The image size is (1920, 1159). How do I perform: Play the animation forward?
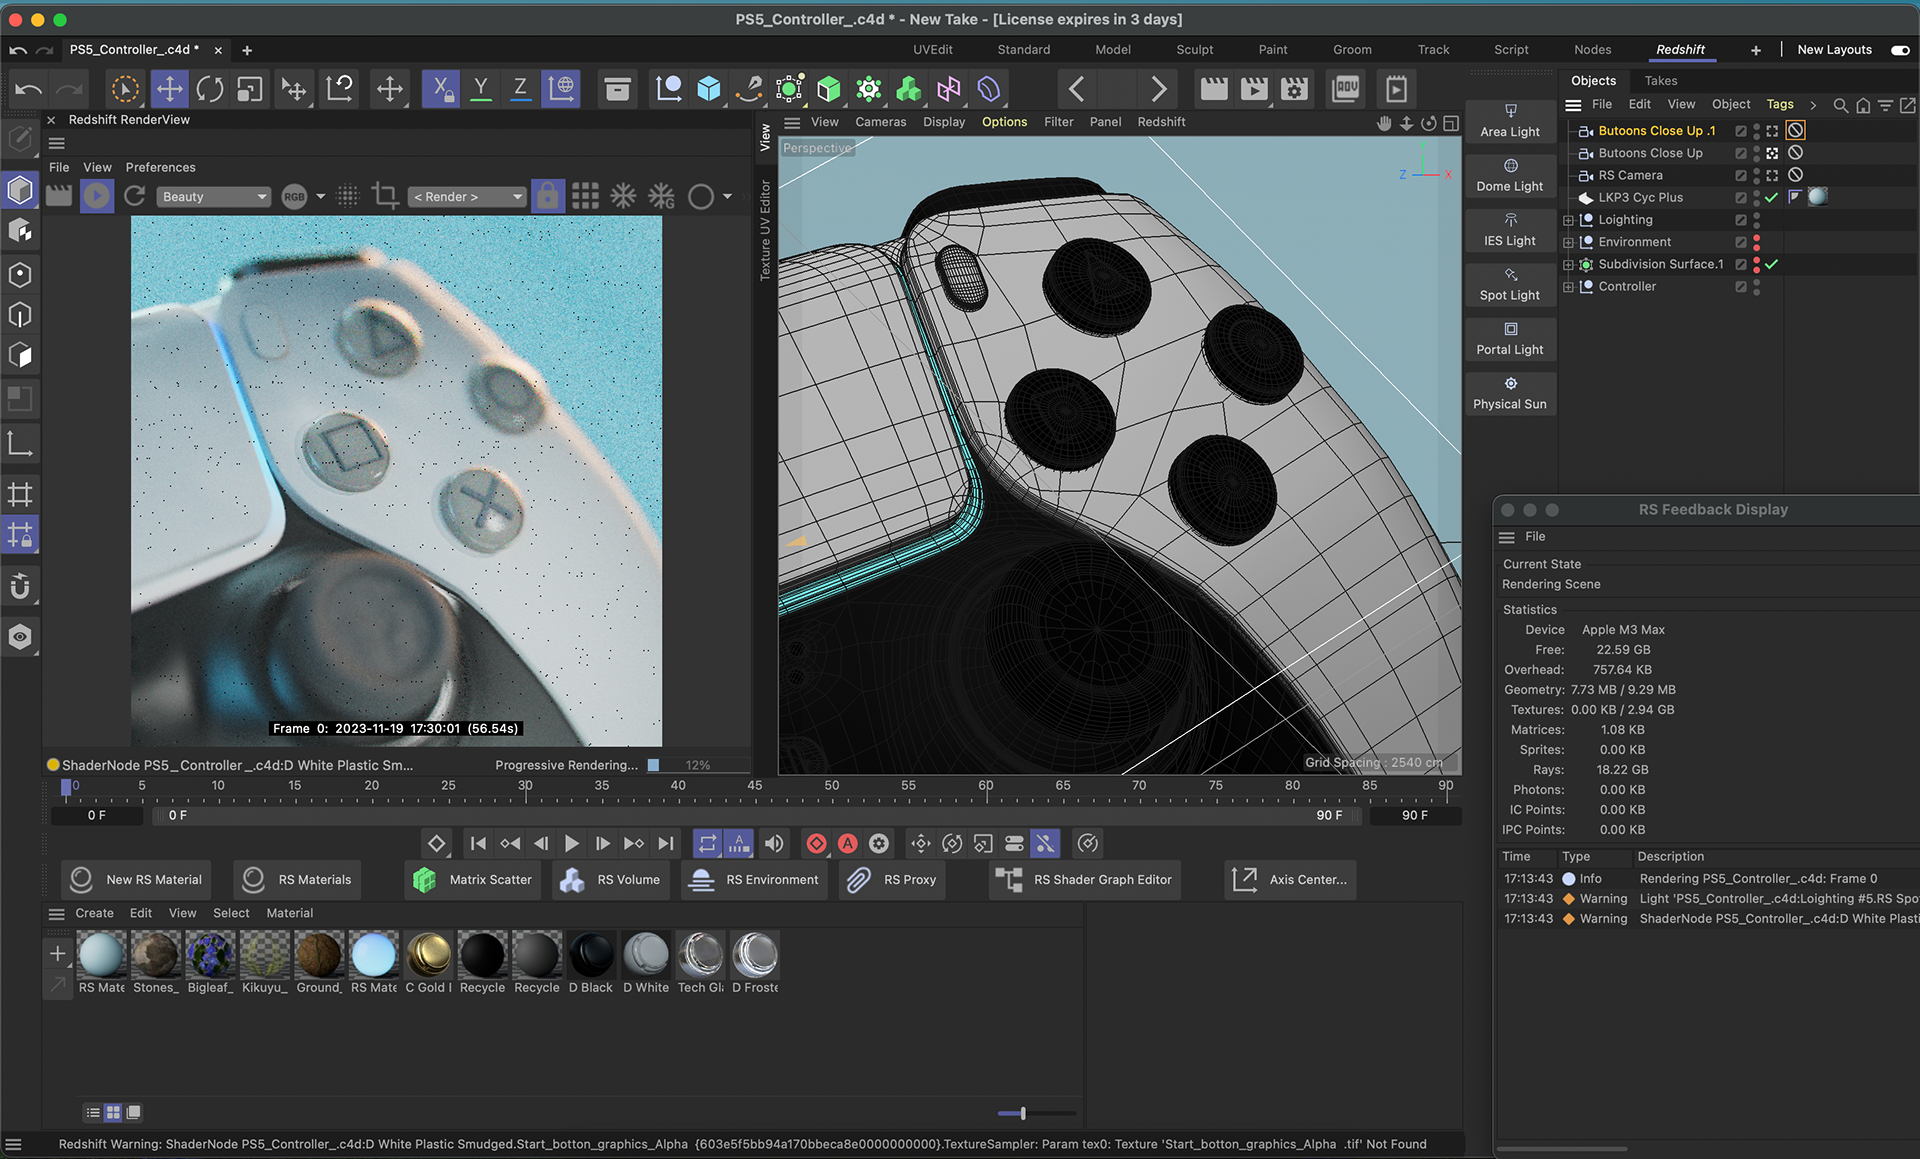572,843
